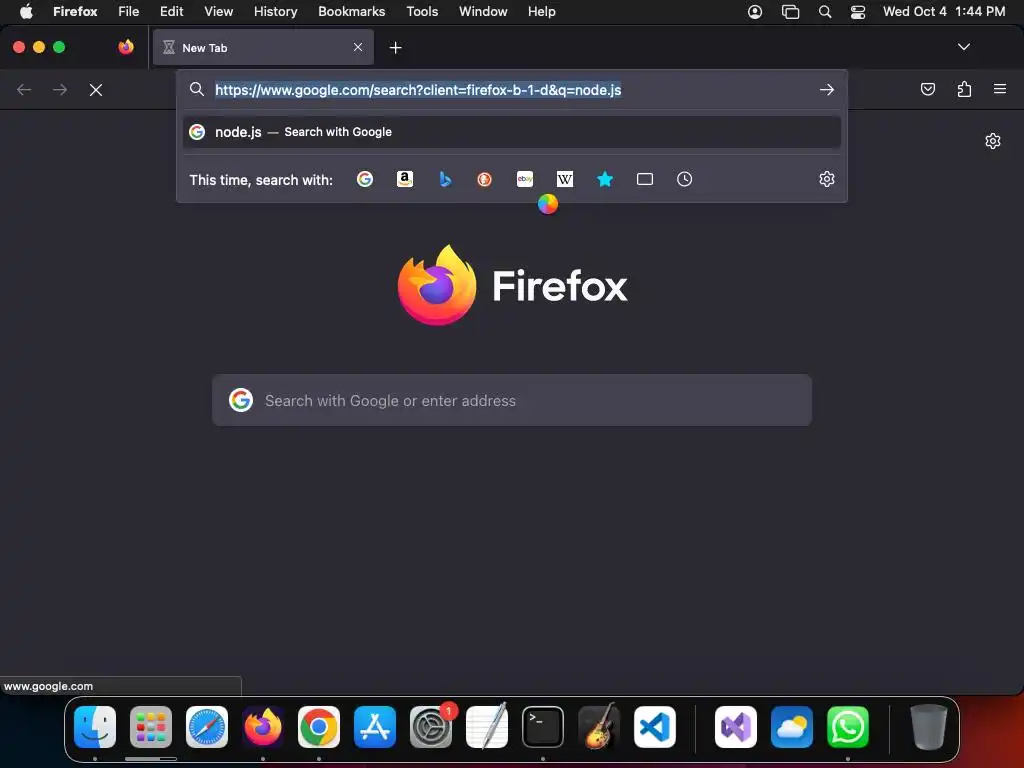Open the Trash from the Dock
The height and width of the screenshot is (768, 1024).
tap(928, 727)
